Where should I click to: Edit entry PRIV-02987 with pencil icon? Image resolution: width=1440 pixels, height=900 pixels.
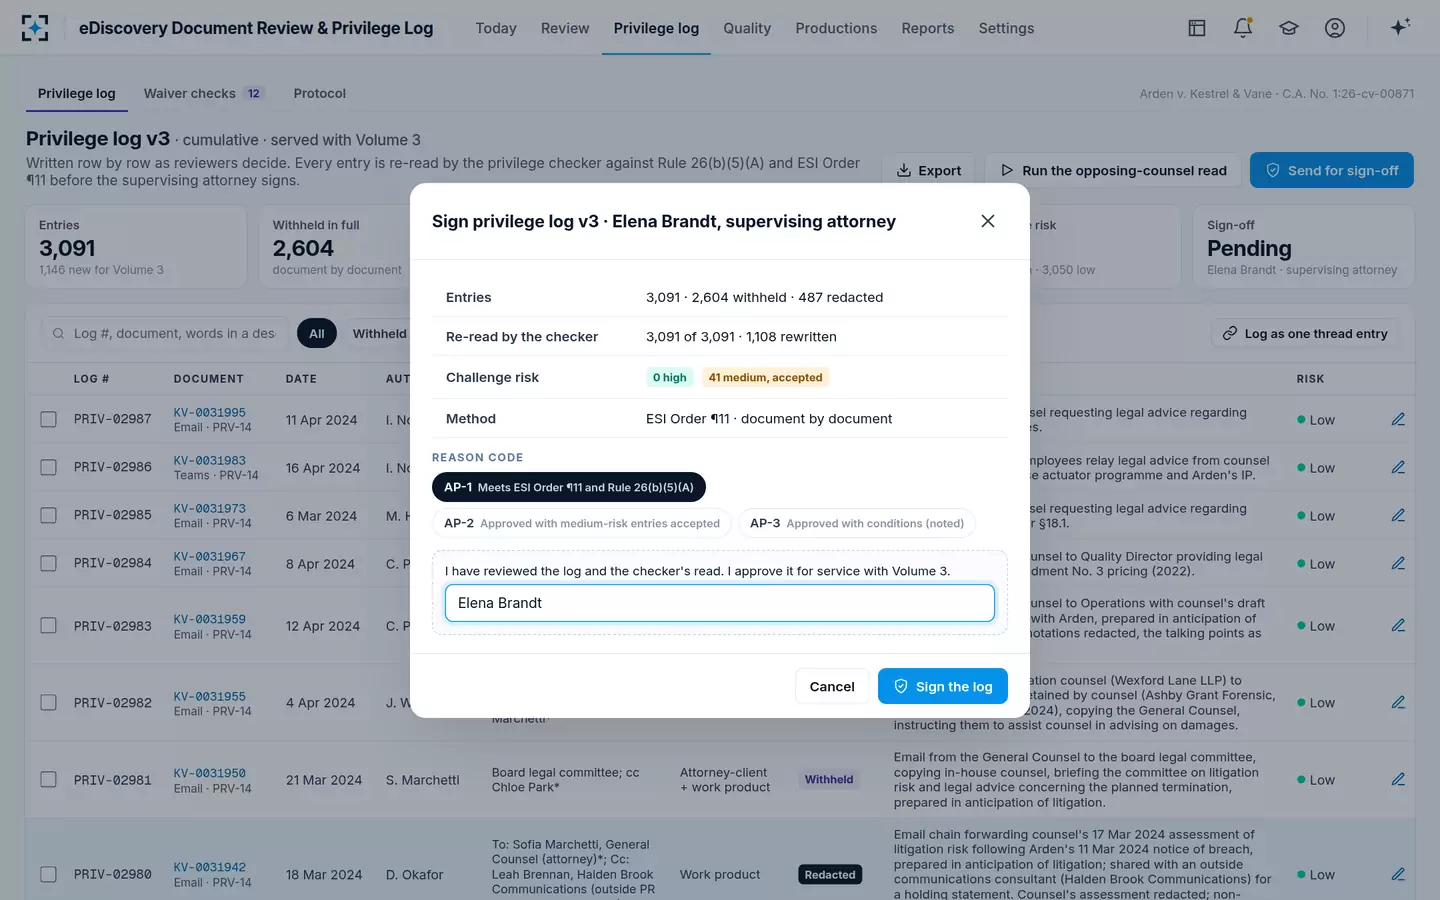coord(1398,419)
